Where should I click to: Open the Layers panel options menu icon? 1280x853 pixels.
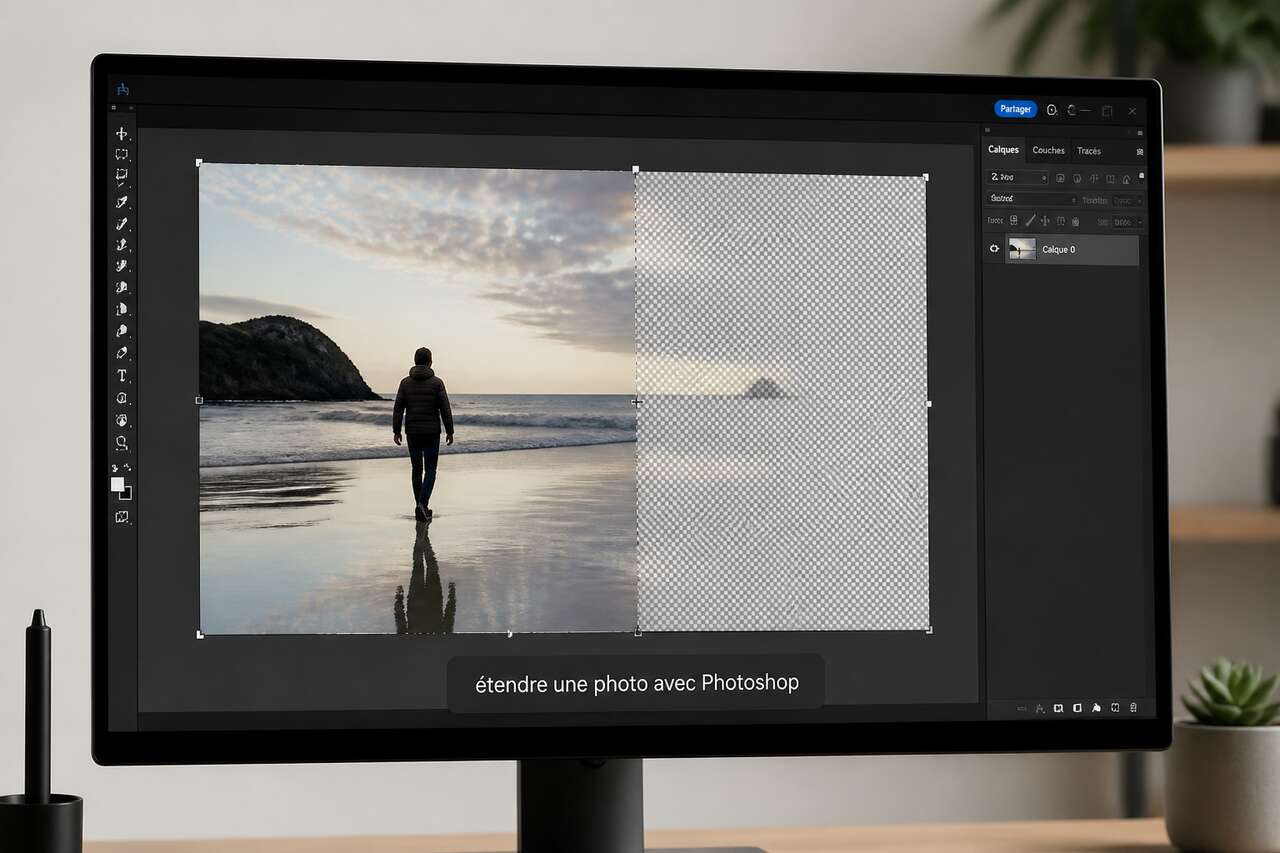click(1140, 151)
